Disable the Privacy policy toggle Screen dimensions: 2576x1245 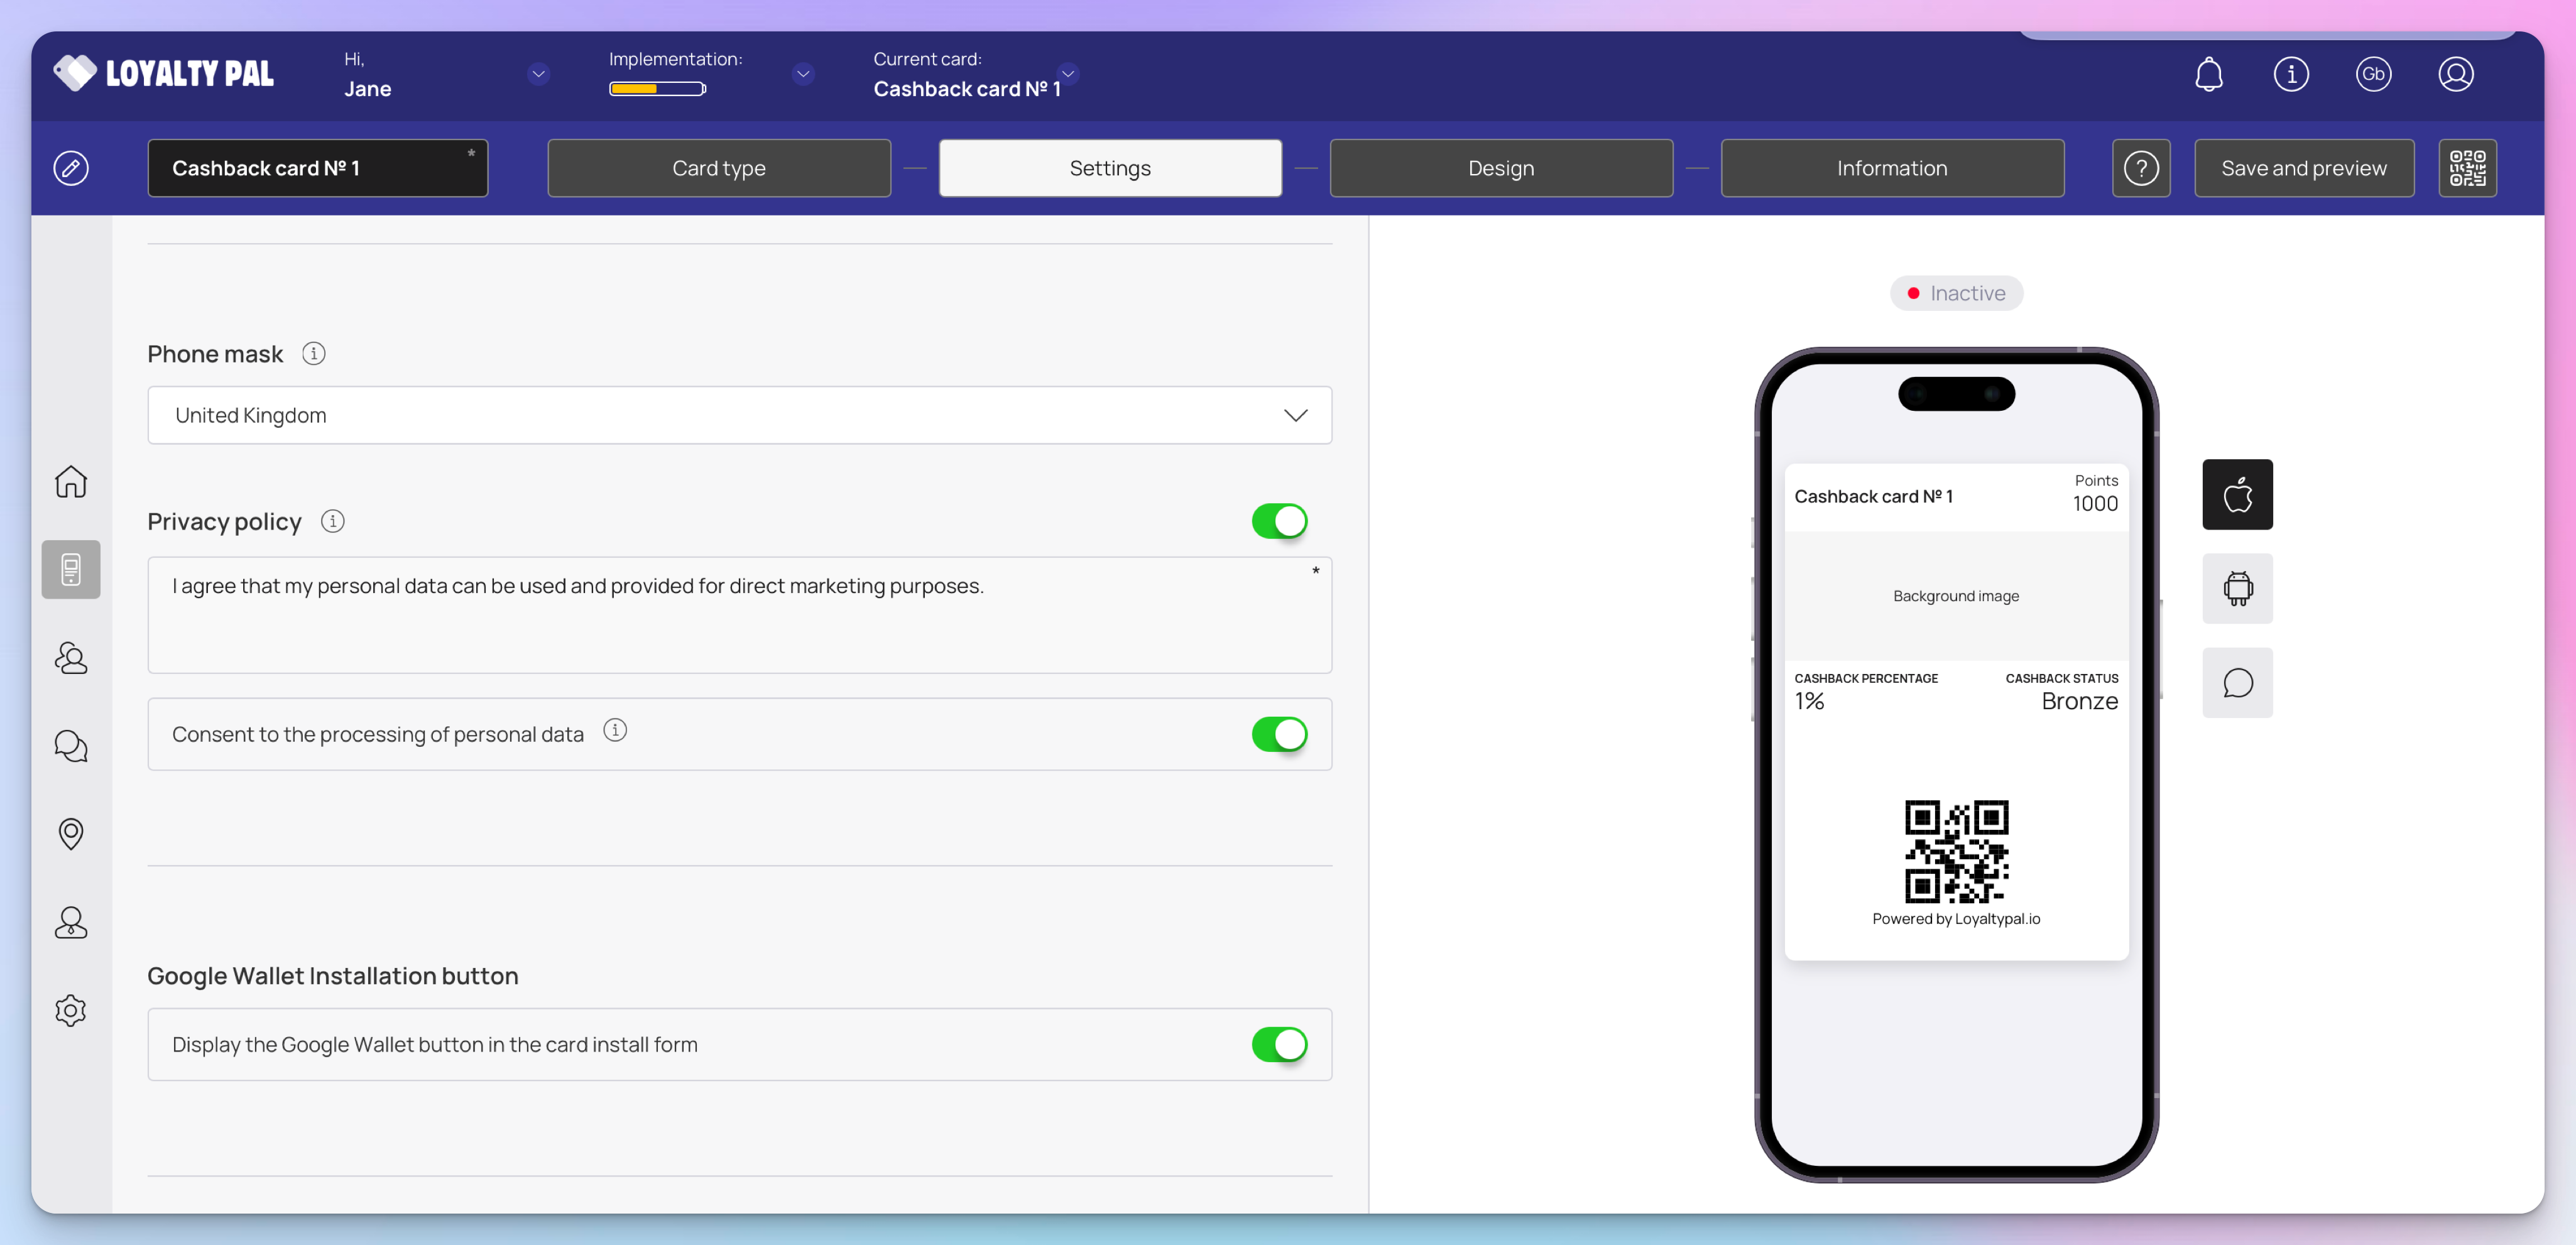coord(1278,521)
